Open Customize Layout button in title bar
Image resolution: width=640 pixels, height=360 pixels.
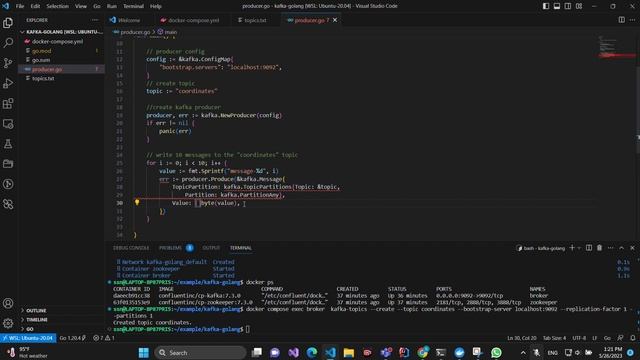(x=579, y=6)
